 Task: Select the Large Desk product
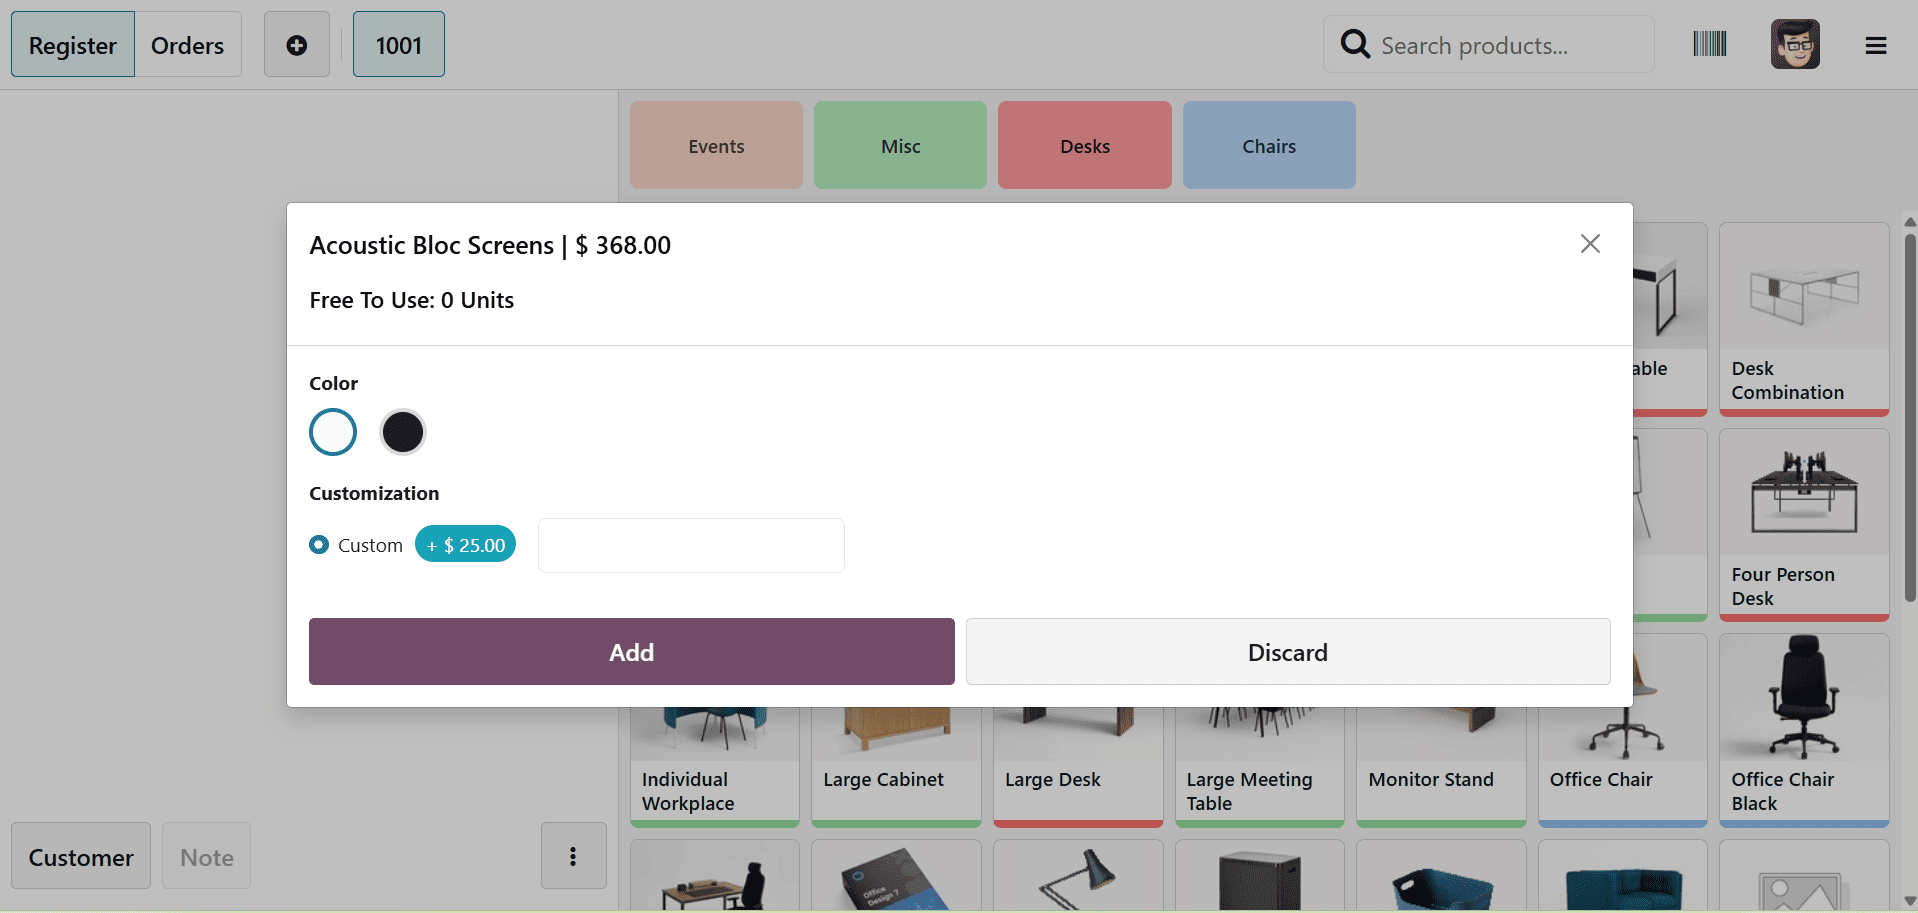(1078, 767)
